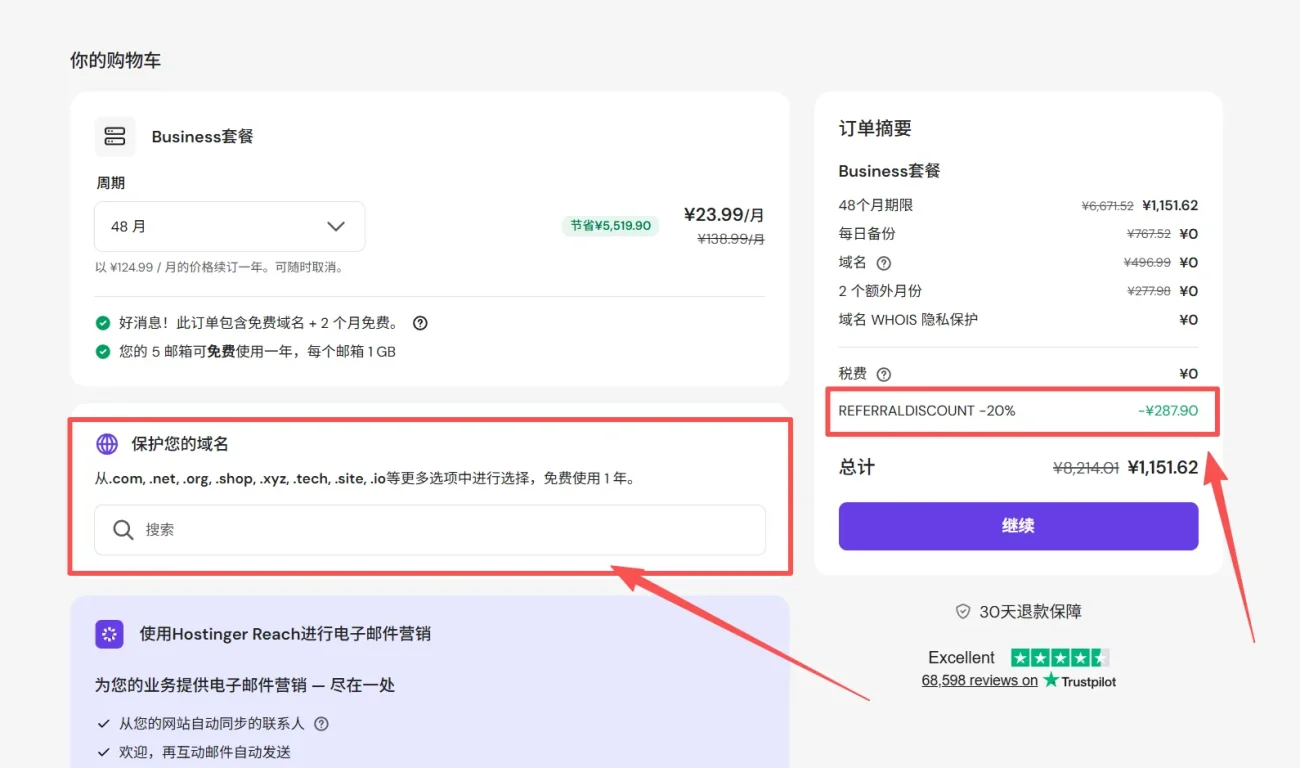The height and width of the screenshot is (768, 1300).
Task: Click the 域名 WHOIS 隐私保护 row label
Action: pyautogui.click(x=908, y=320)
